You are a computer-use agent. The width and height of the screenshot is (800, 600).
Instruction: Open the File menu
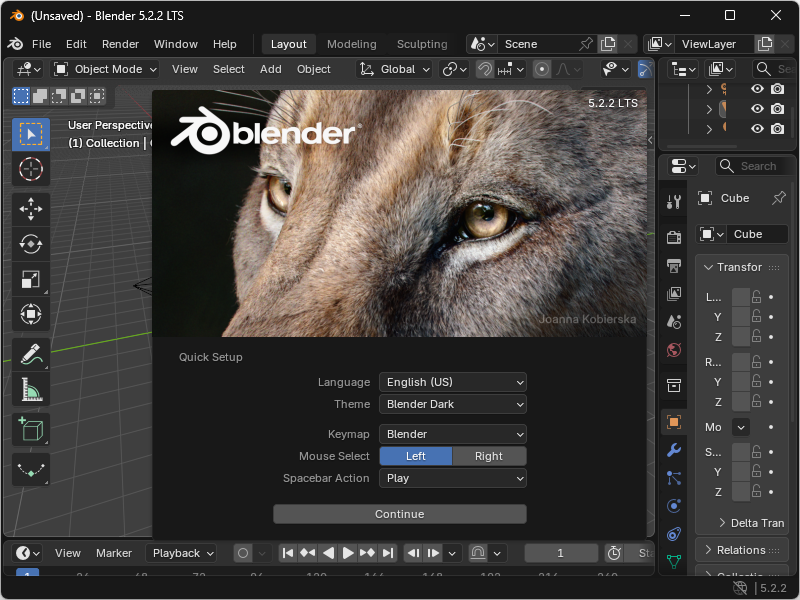pos(41,44)
